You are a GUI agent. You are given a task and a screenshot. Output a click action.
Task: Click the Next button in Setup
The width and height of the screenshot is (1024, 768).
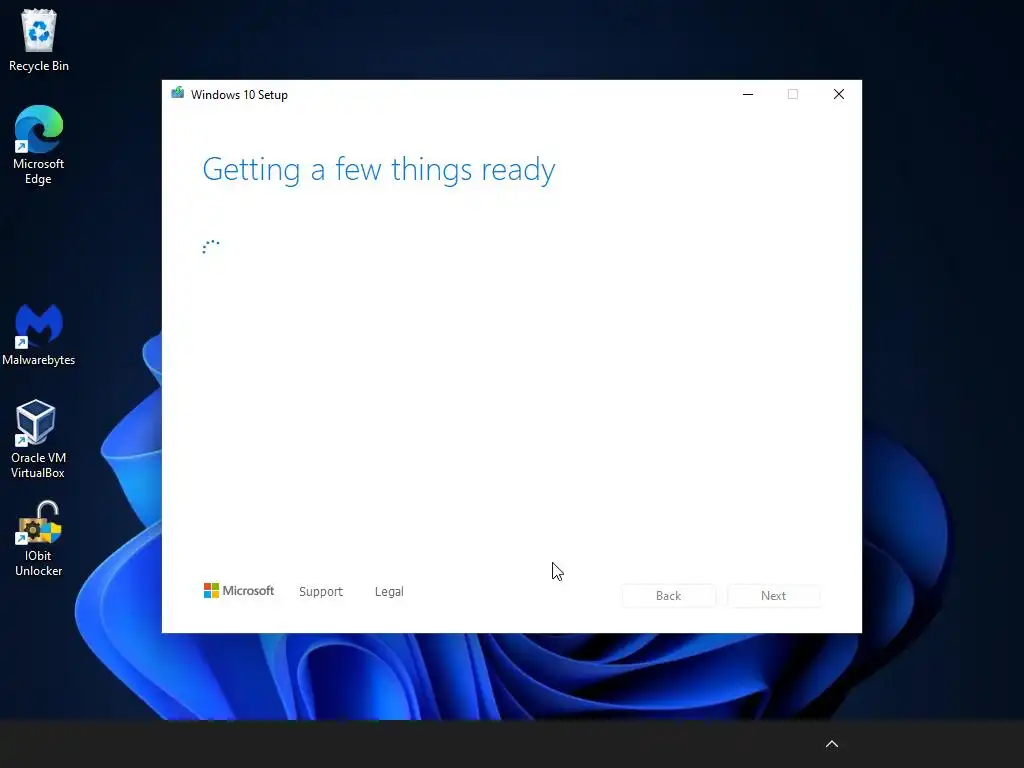tap(773, 596)
